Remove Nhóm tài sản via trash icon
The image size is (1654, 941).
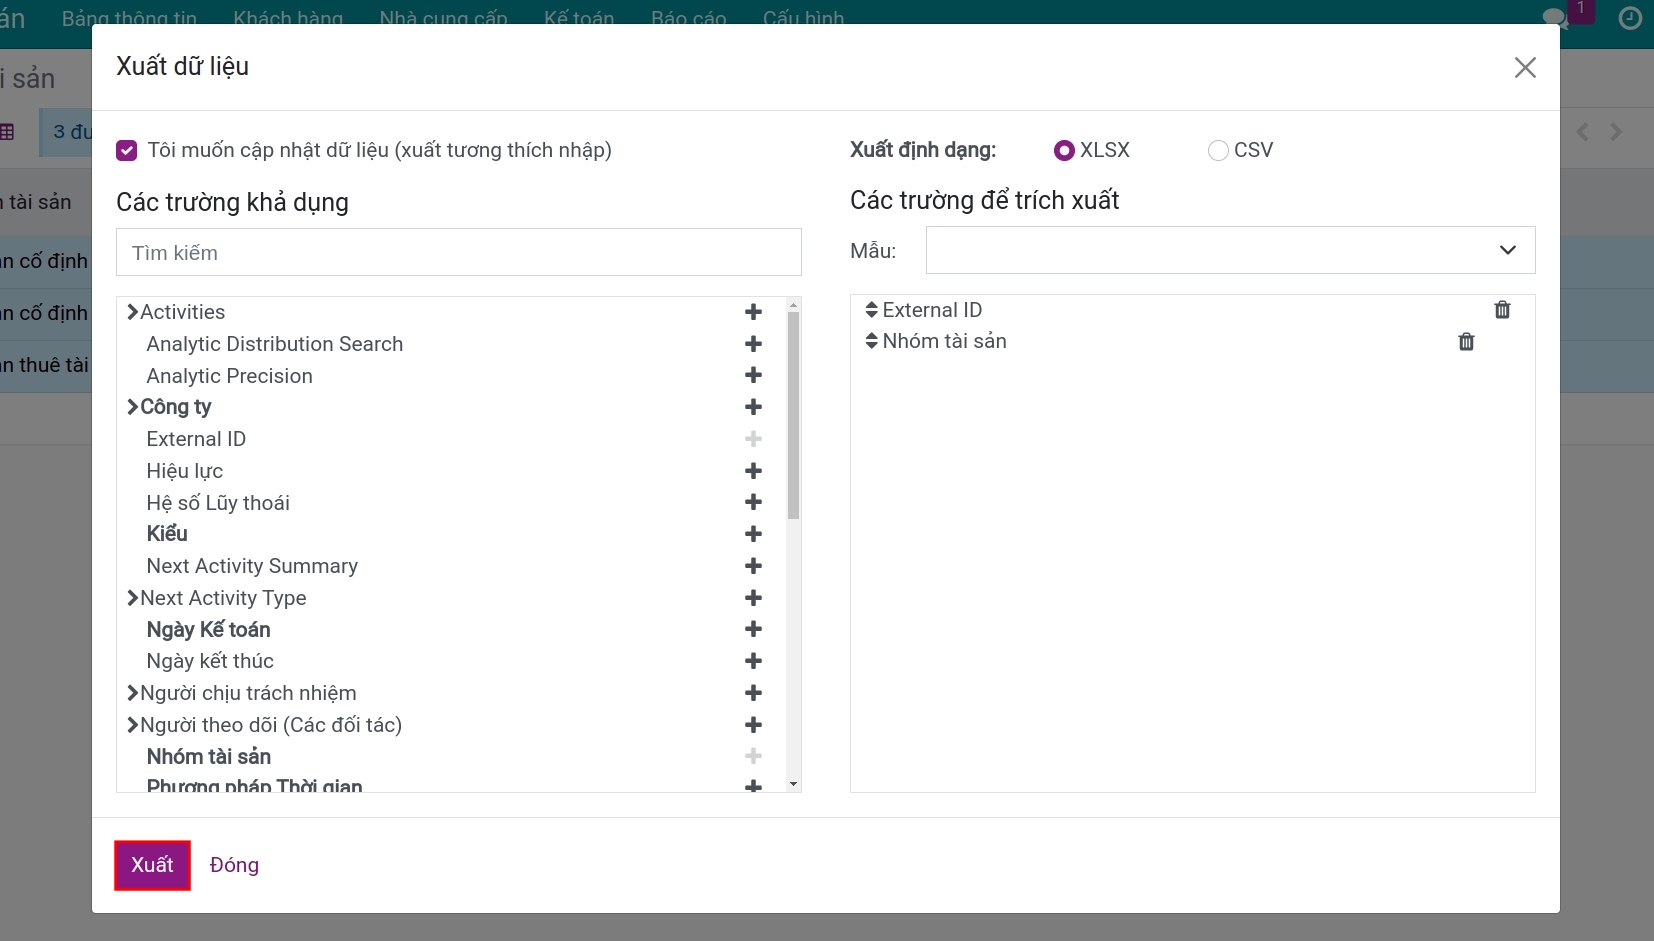pos(1466,342)
